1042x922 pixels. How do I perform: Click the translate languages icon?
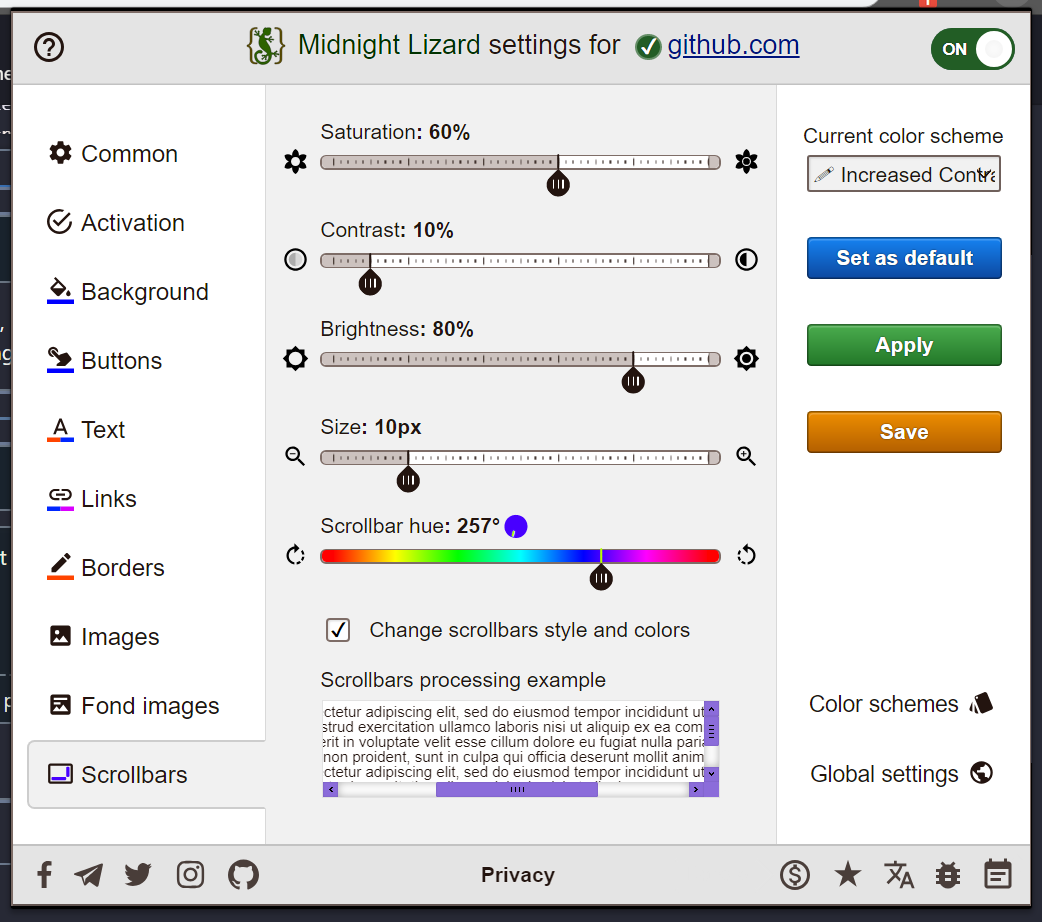click(898, 874)
